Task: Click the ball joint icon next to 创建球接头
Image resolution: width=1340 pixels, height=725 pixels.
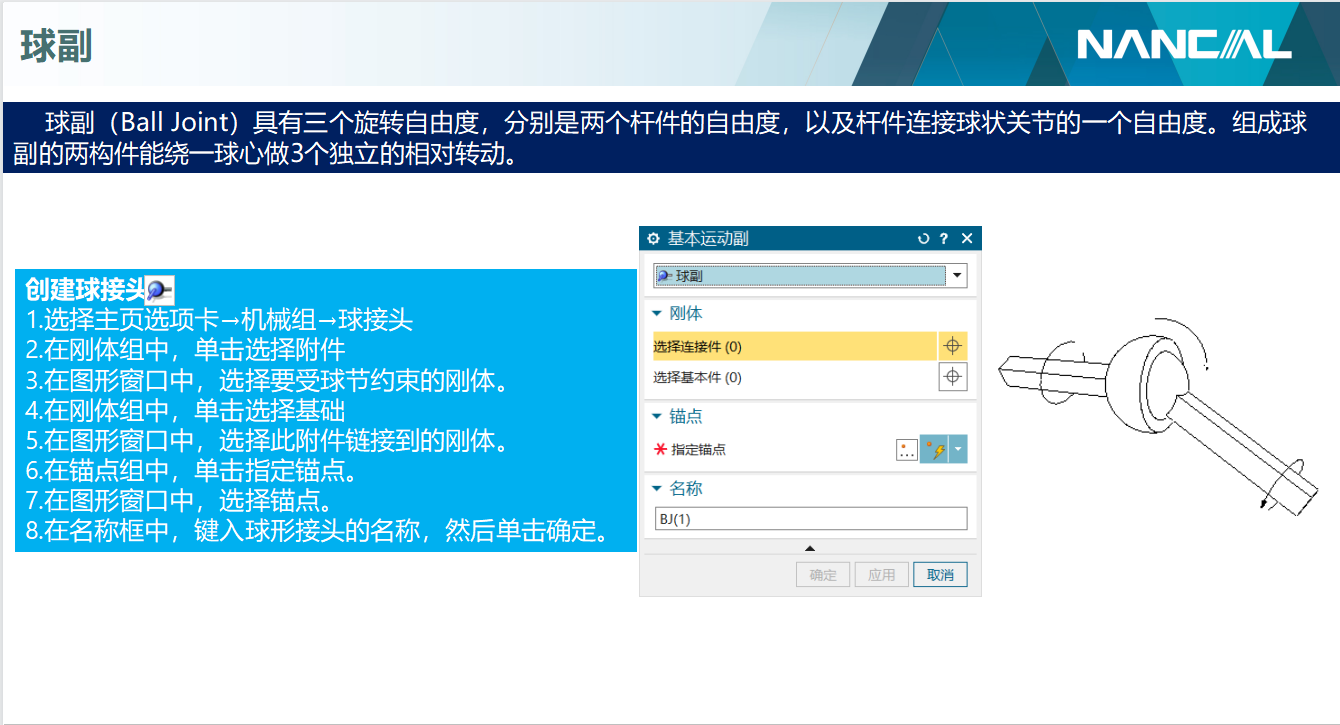Action: click(160, 290)
